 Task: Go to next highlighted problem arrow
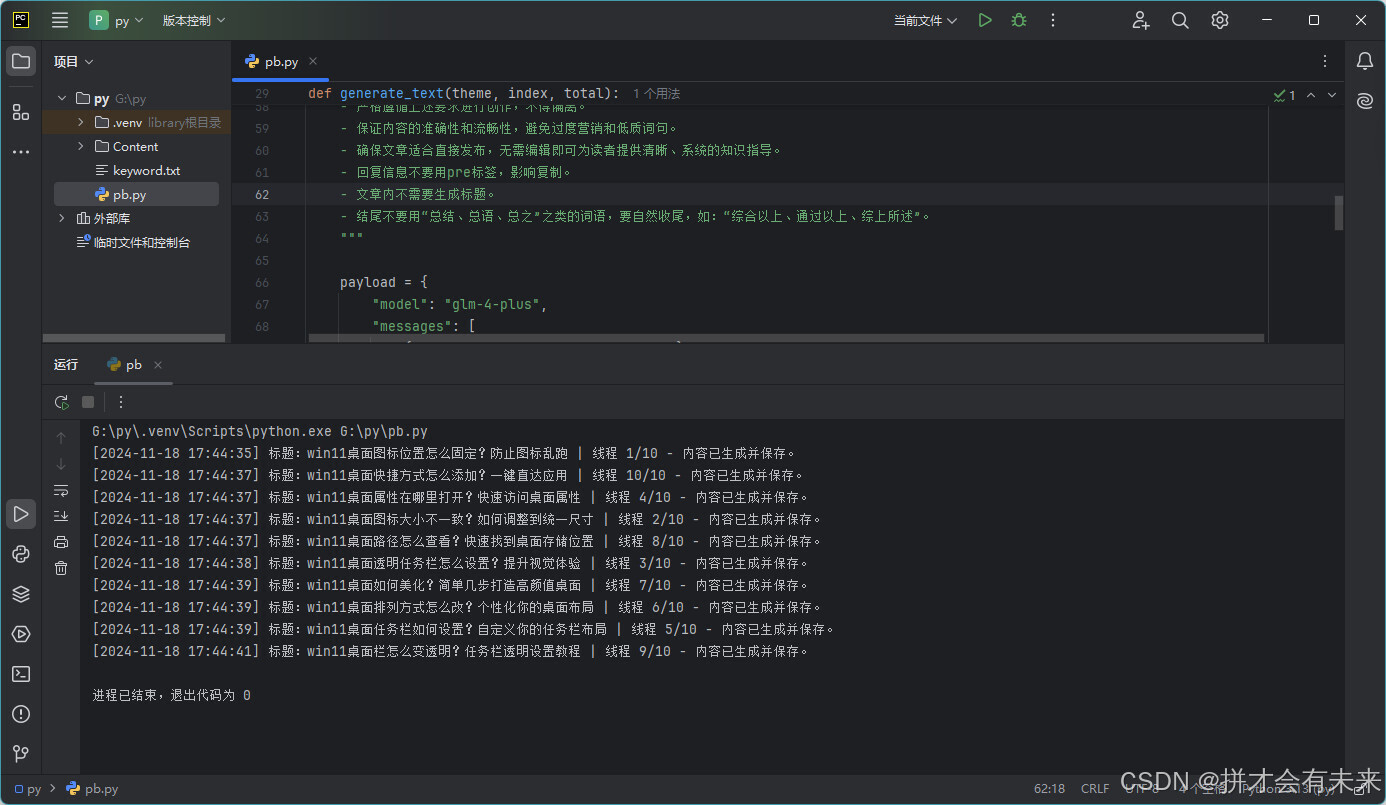(x=1332, y=95)
